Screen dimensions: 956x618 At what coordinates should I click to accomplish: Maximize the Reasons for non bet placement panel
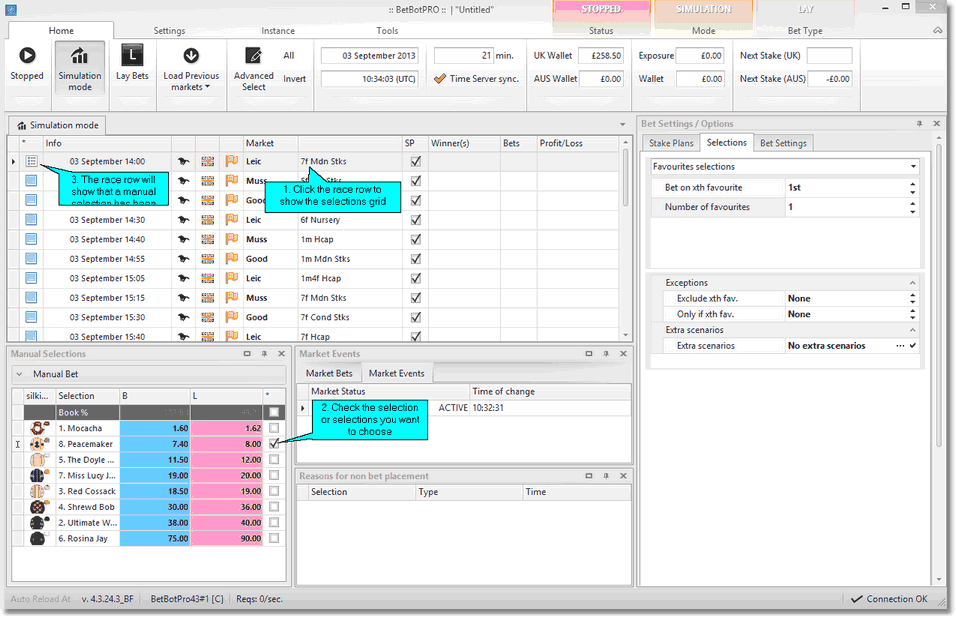coord(589,475)
